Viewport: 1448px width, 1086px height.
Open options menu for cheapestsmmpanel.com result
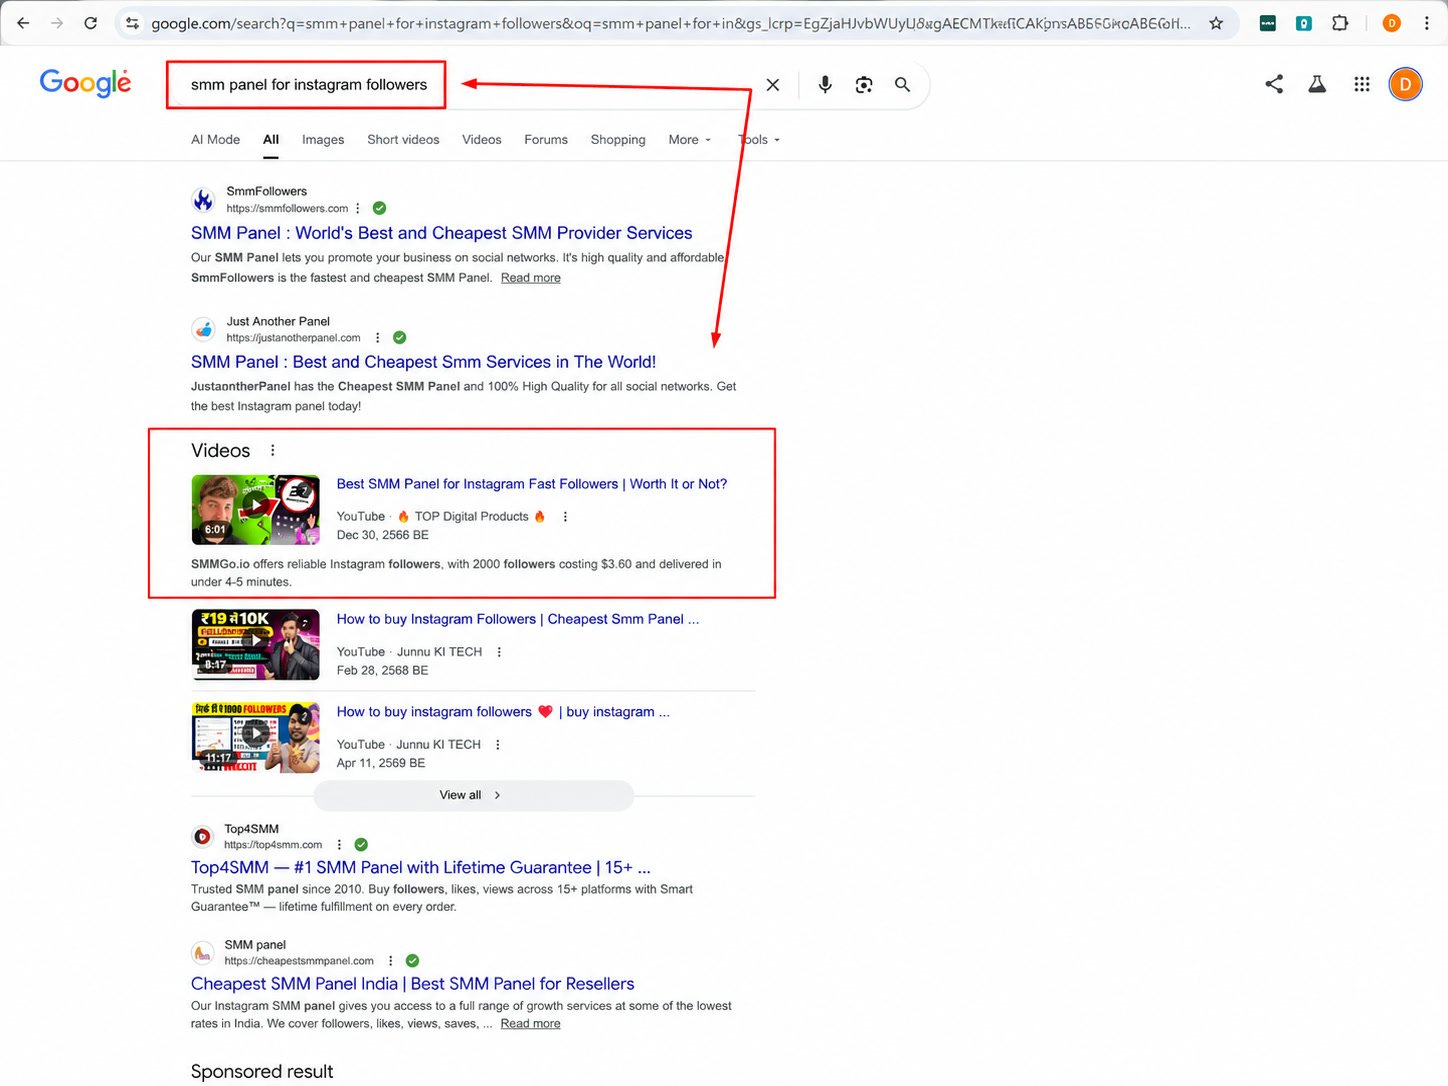(x=390, y=960)
